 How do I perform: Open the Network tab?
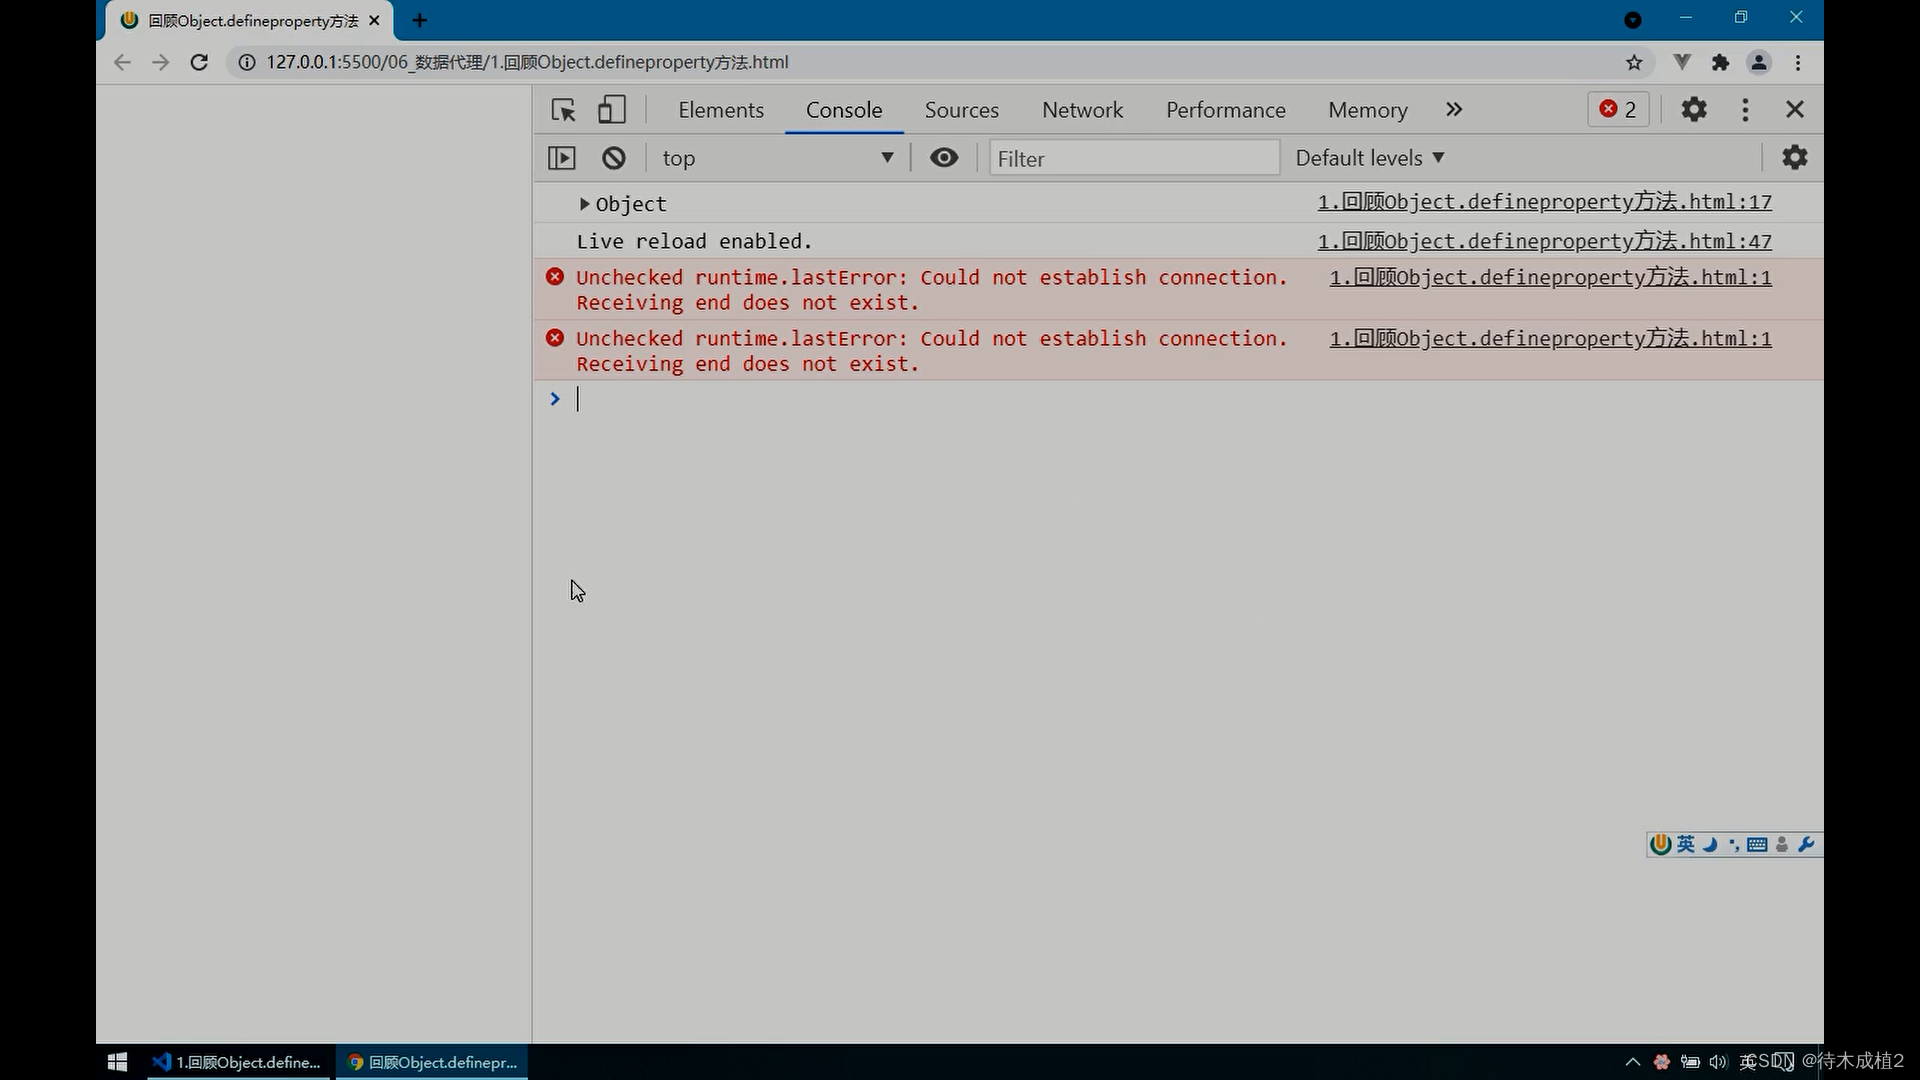[x=1082, y=110]
